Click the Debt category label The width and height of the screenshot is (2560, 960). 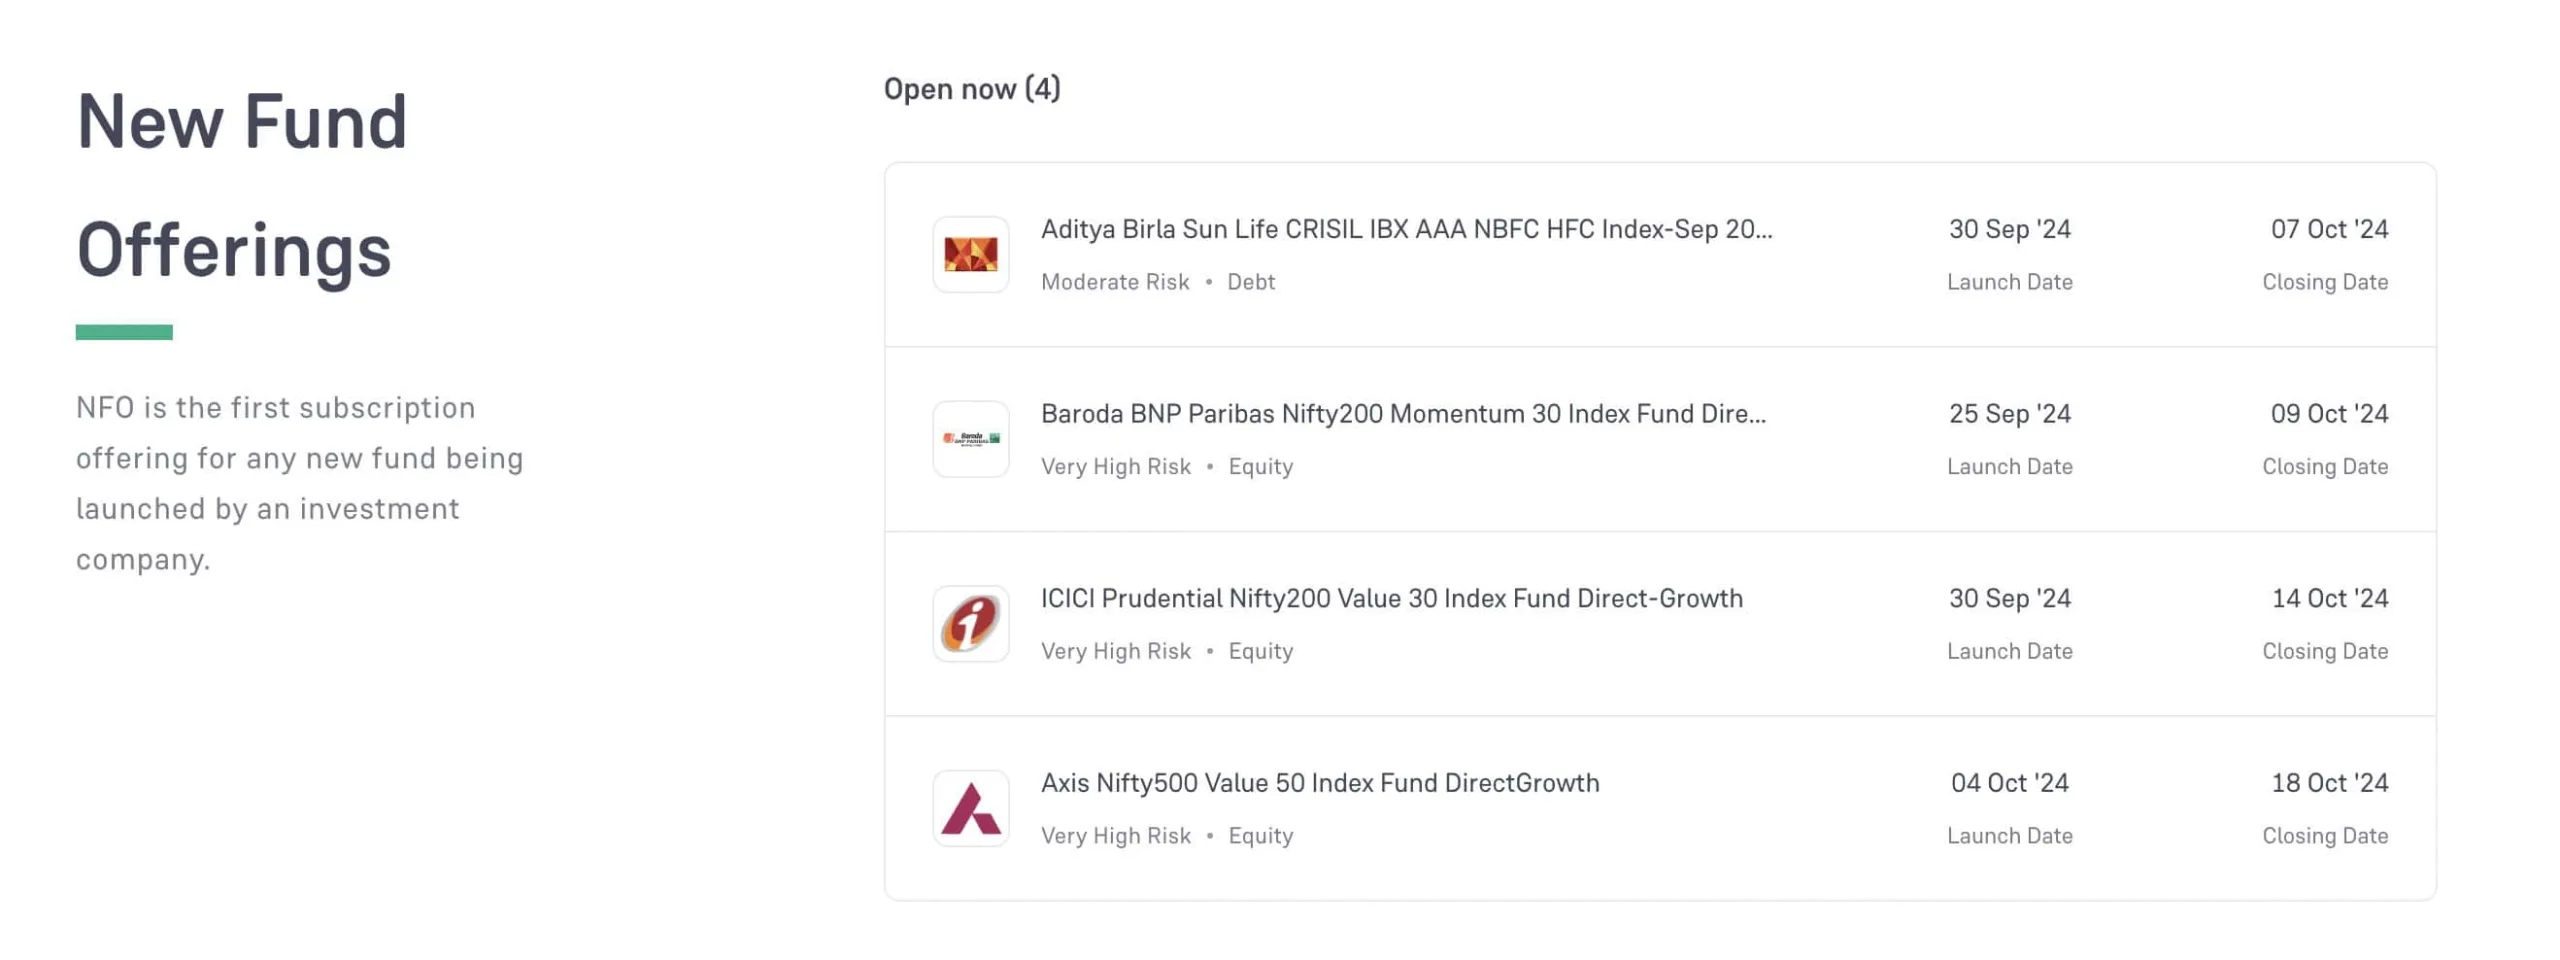[1250, 282]
